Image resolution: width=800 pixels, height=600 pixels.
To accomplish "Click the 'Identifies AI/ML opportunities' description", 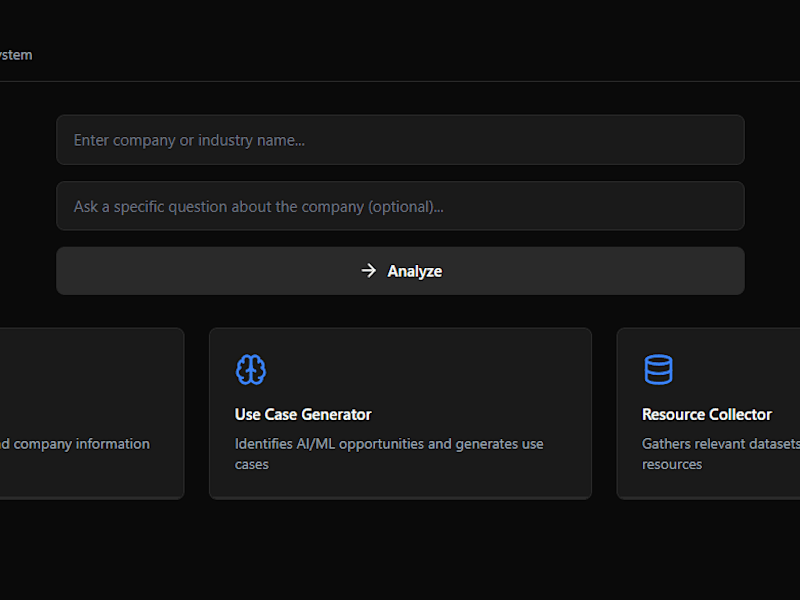I will coord(389,454).
